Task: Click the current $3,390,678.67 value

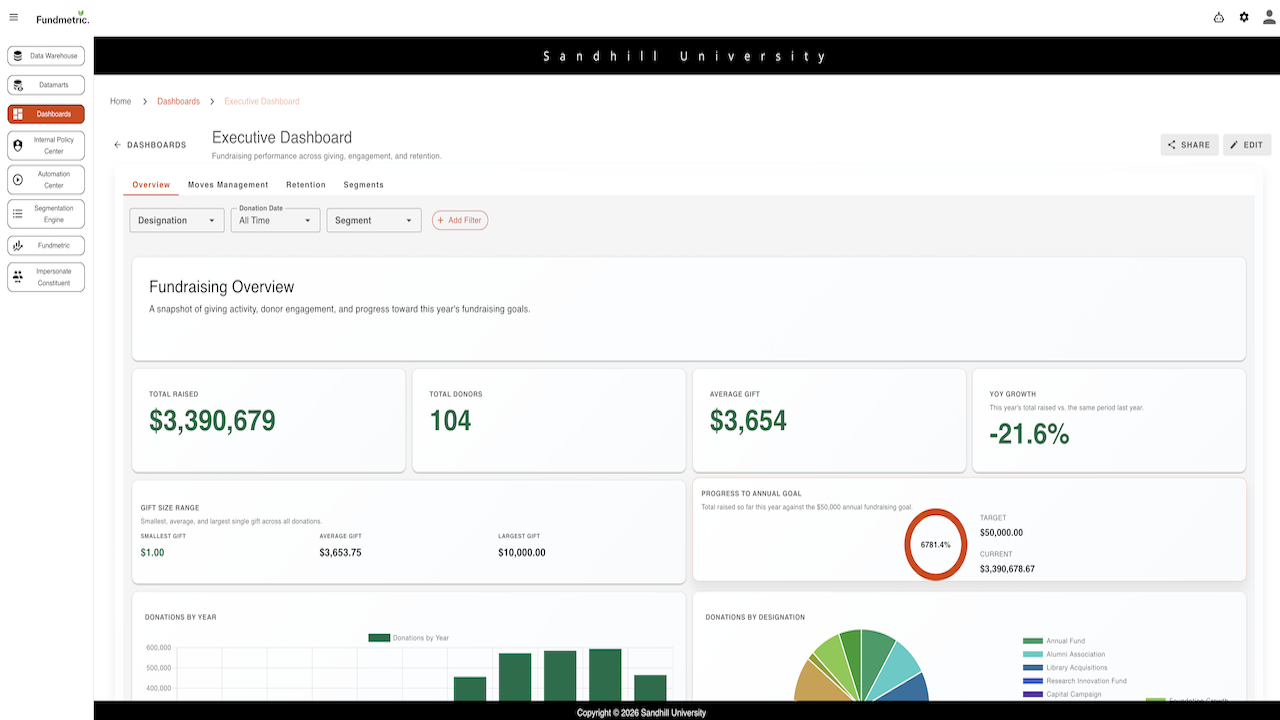Action: point(1007,569)
